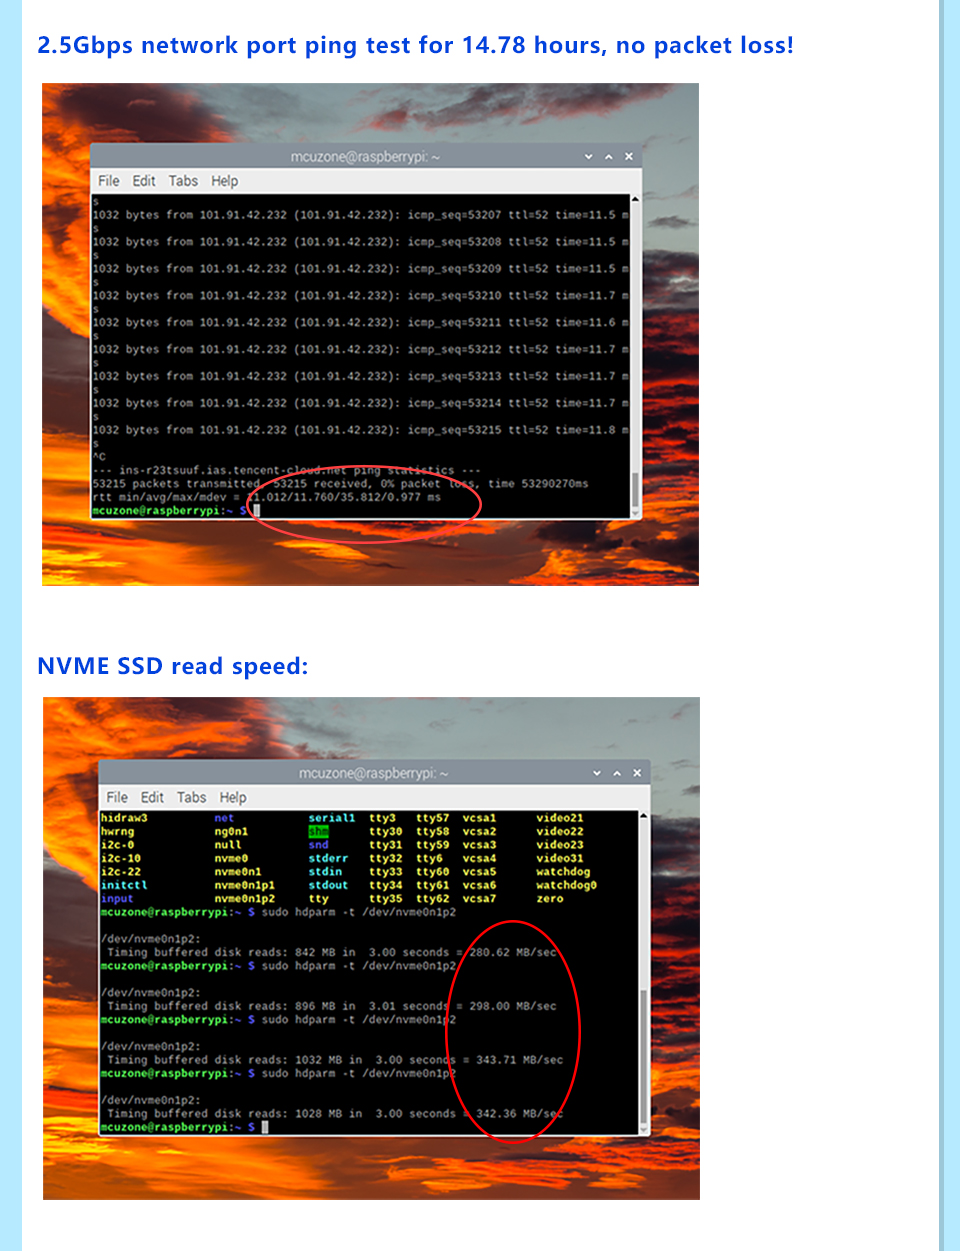960x1251 pixels.
Task: Click scroll-up arrow in hdparm terminal
Action: tap(643, 817)
